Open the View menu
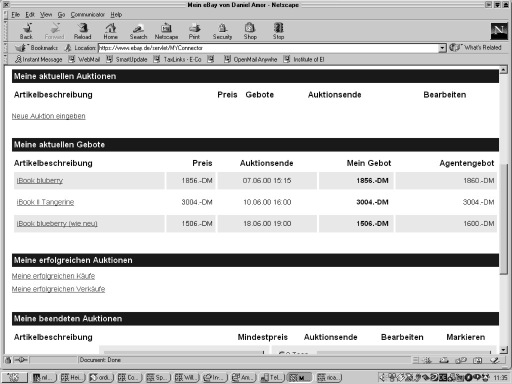The height and width of the screenshot is (384, 512). 46,15
